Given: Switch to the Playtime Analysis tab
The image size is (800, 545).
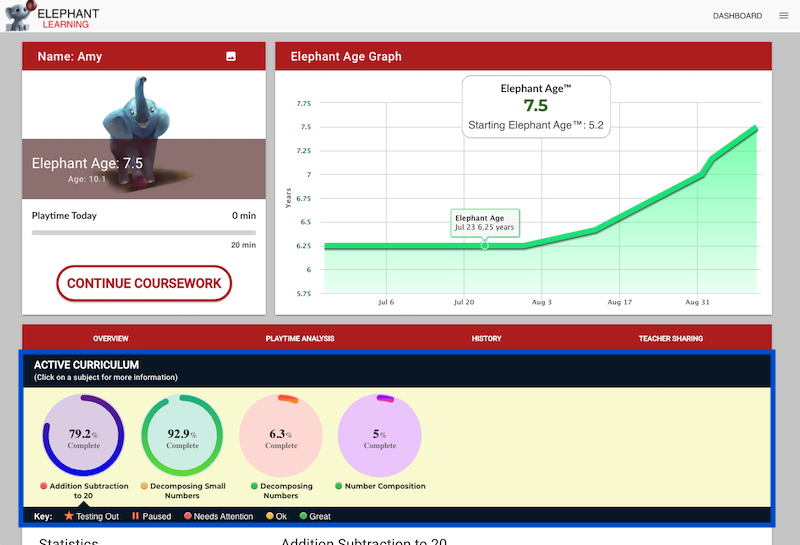Looking at the screenshot, I should coord(300,338).
